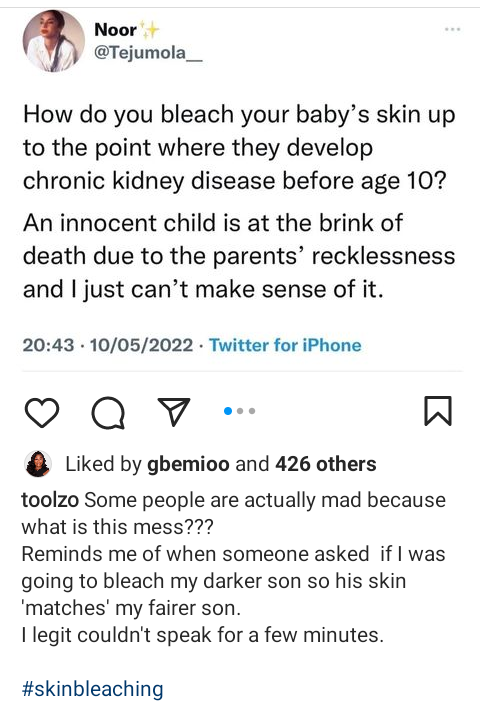Open the @Tejumola__ handle
Image resolution: width=480 pixels, height=707 pixels.
(x=148, y=53)
